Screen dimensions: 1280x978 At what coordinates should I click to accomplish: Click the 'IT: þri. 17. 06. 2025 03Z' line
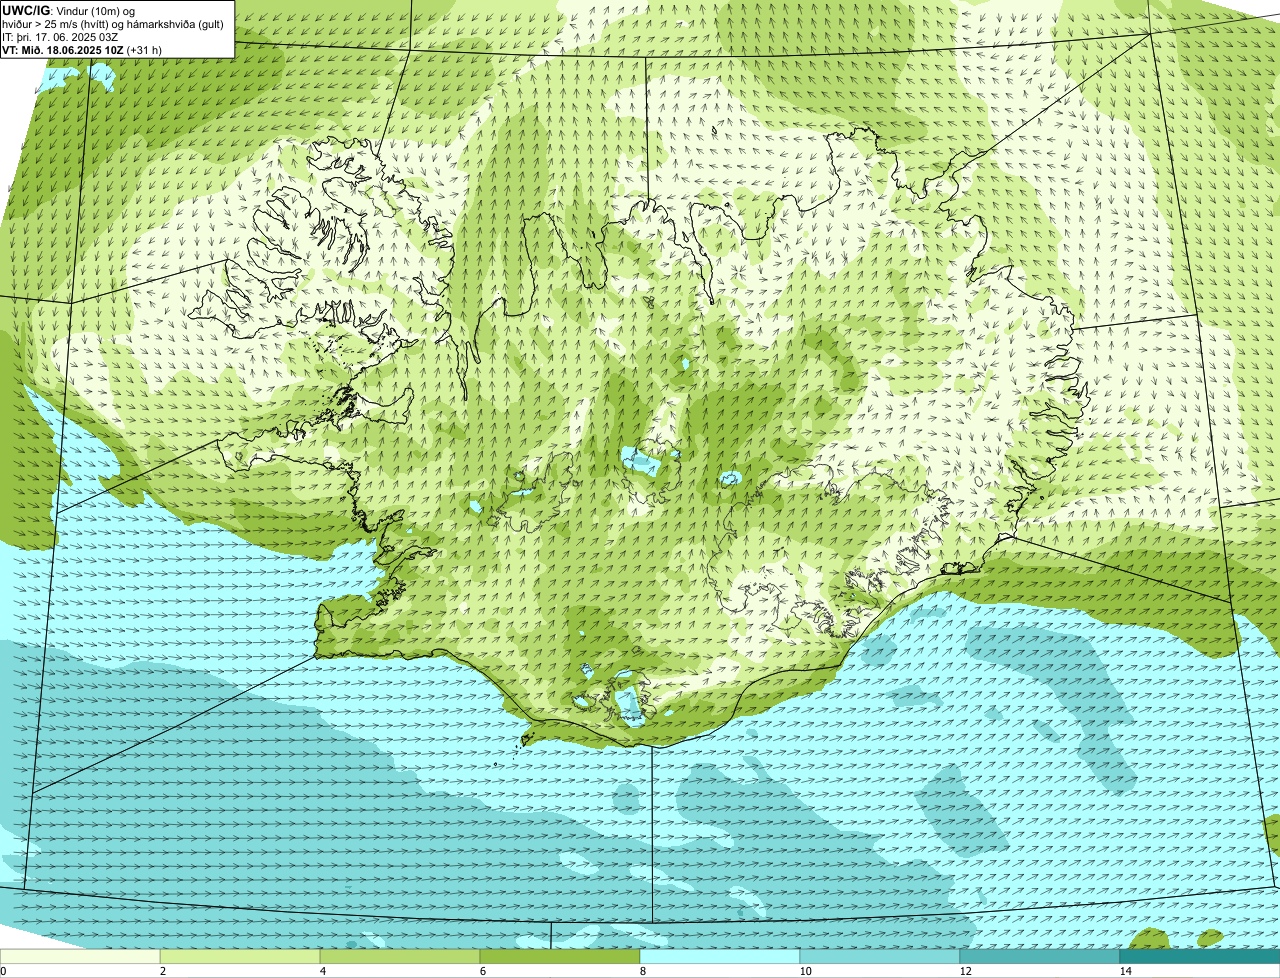[x=61, y=37]
